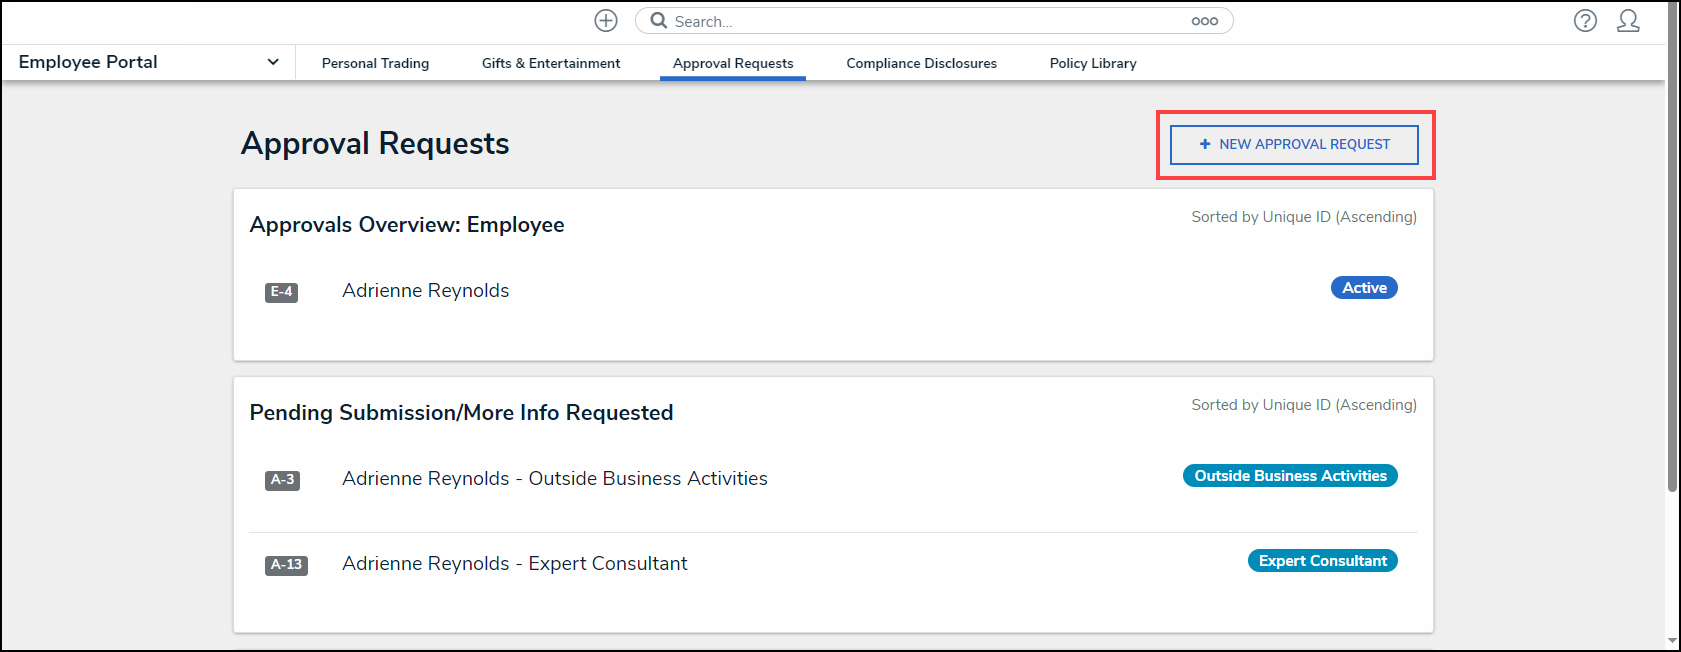Screen dimensions: 1681x652
Task: Open the help question mark icon
Action: pos(1585,21)
